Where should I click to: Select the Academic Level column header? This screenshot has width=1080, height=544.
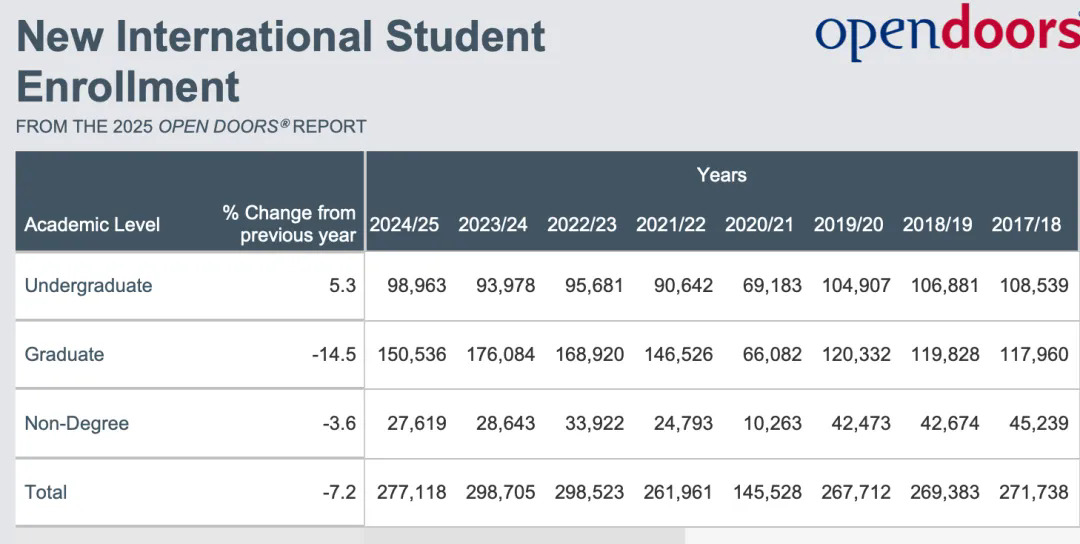tap(92, 224)
